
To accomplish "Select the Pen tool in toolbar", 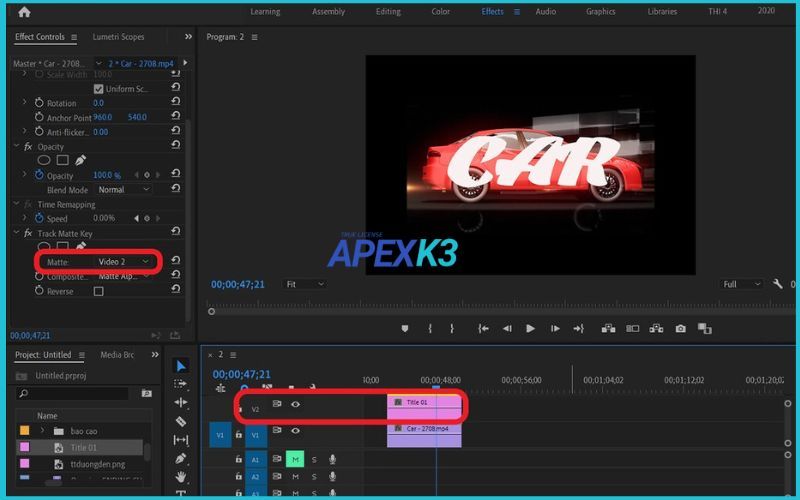I will (x=181, y=458).
